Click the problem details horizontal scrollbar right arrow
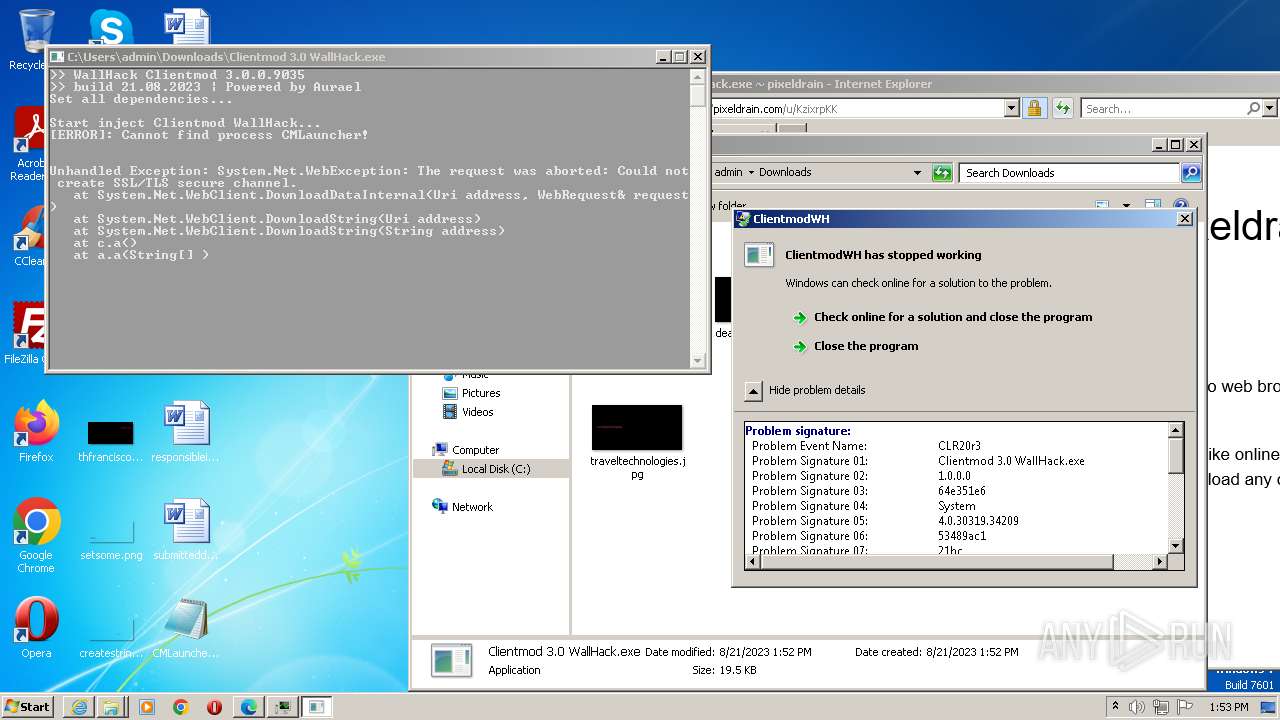1280x720 pixels. (1160, 561)
